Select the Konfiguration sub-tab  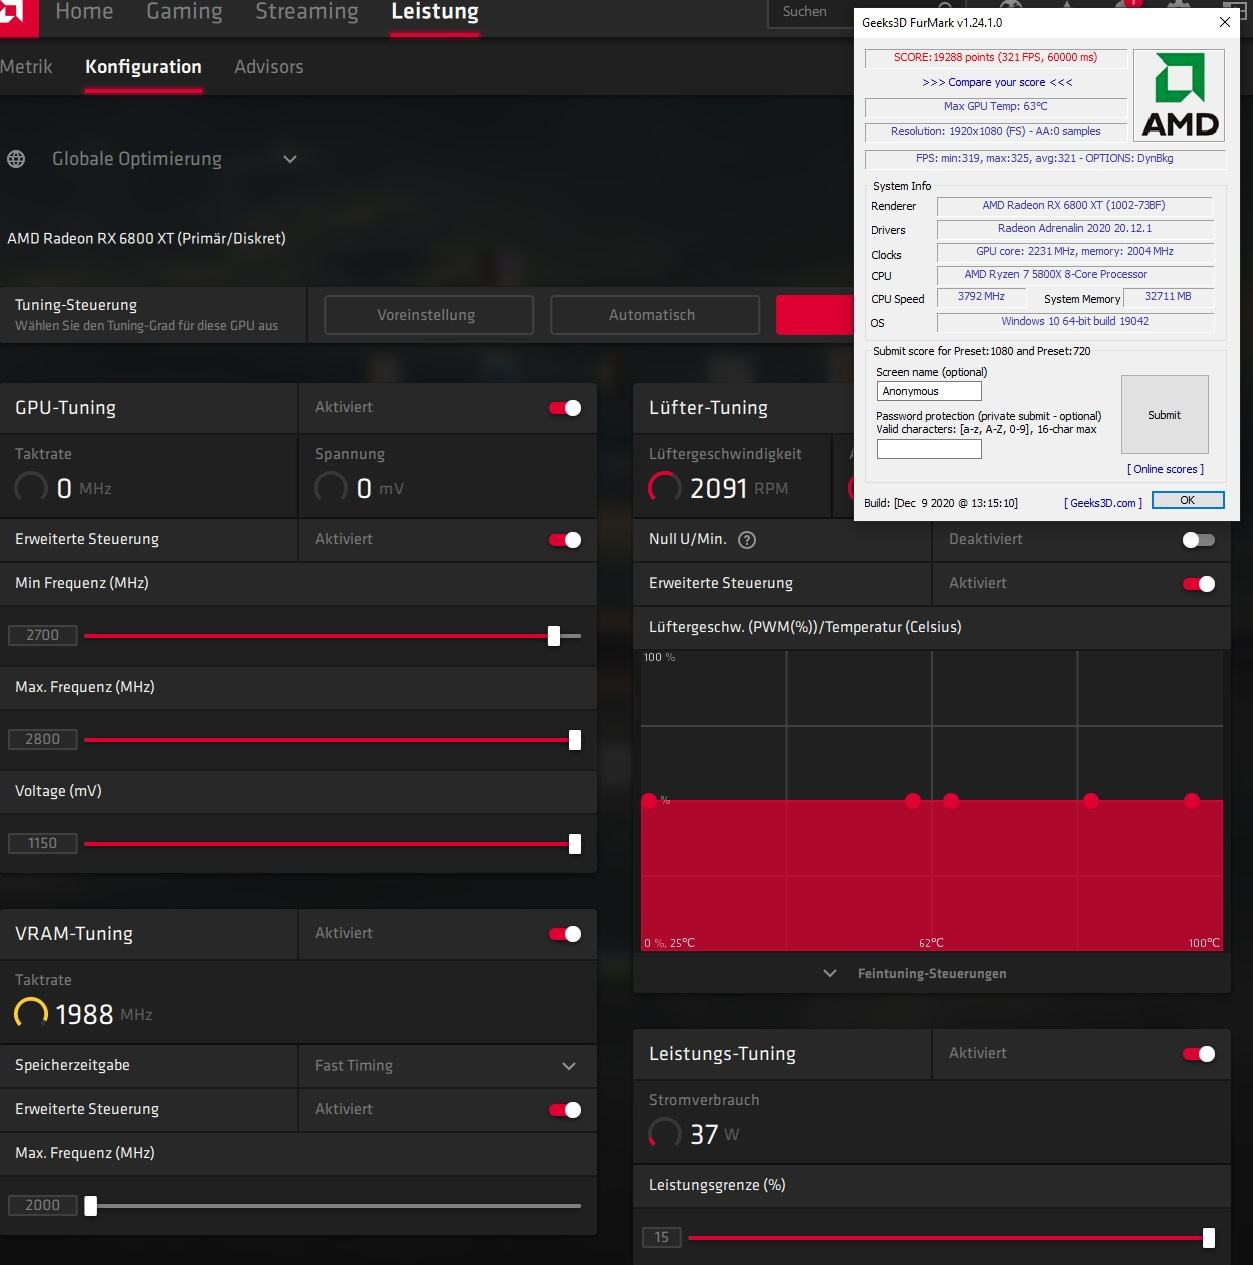[x=143, y=67]
